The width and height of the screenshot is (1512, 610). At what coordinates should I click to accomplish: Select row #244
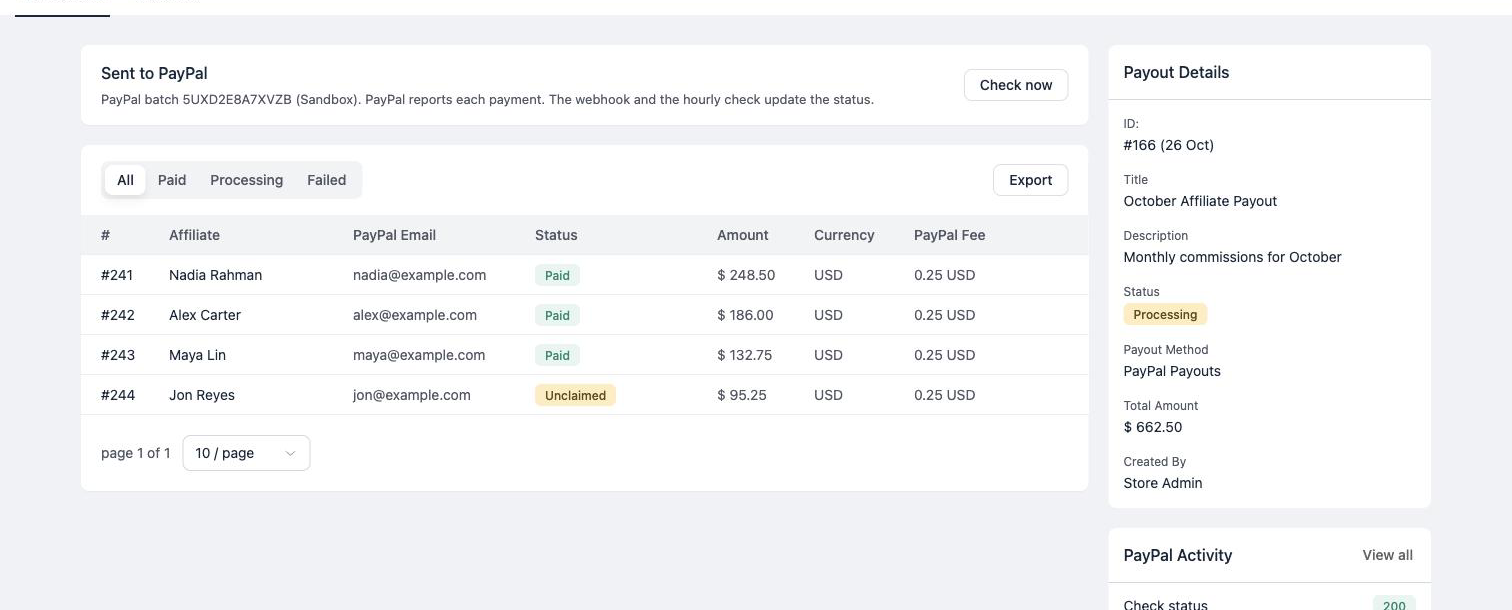click(584, 395)
